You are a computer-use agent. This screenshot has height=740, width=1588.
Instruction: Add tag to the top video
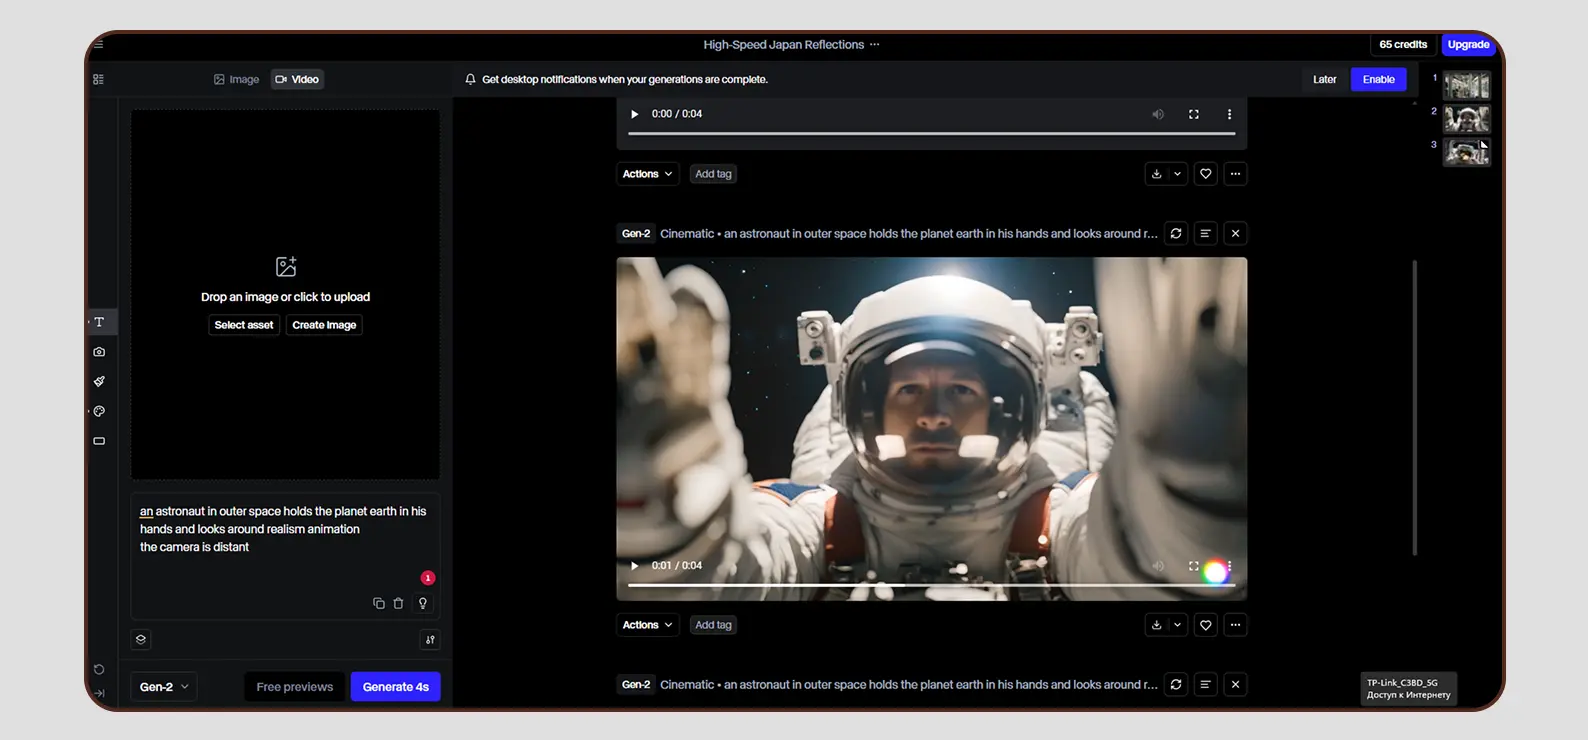pos(713,174)
